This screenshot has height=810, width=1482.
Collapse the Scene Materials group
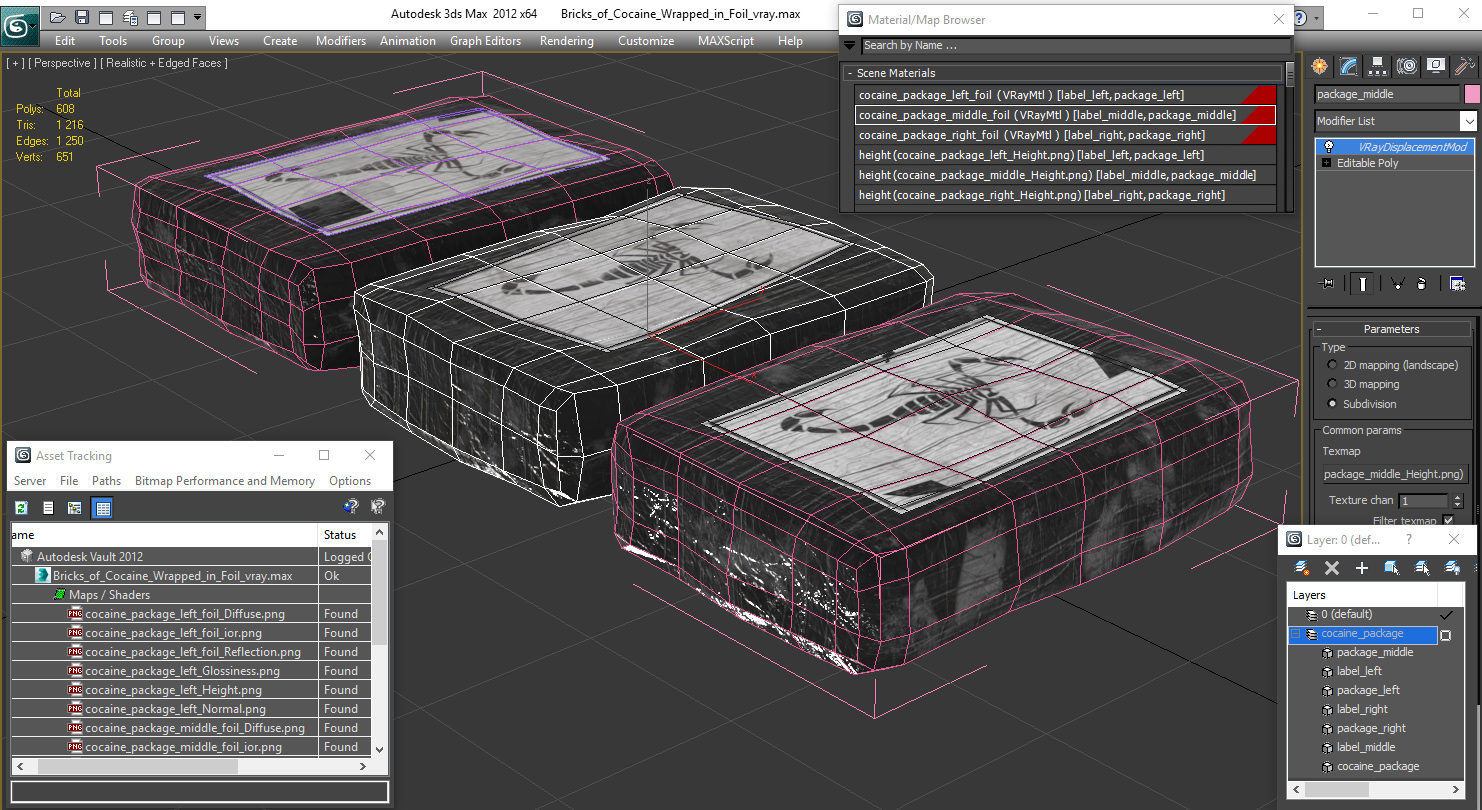click(x=850, y=73)
